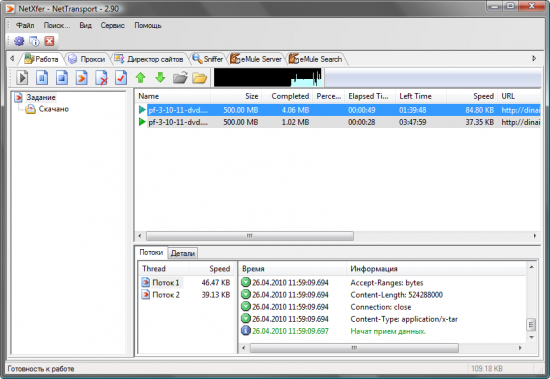550x379 pixels.
Task: Move task up with green up arrow
Action: point(141,78)
